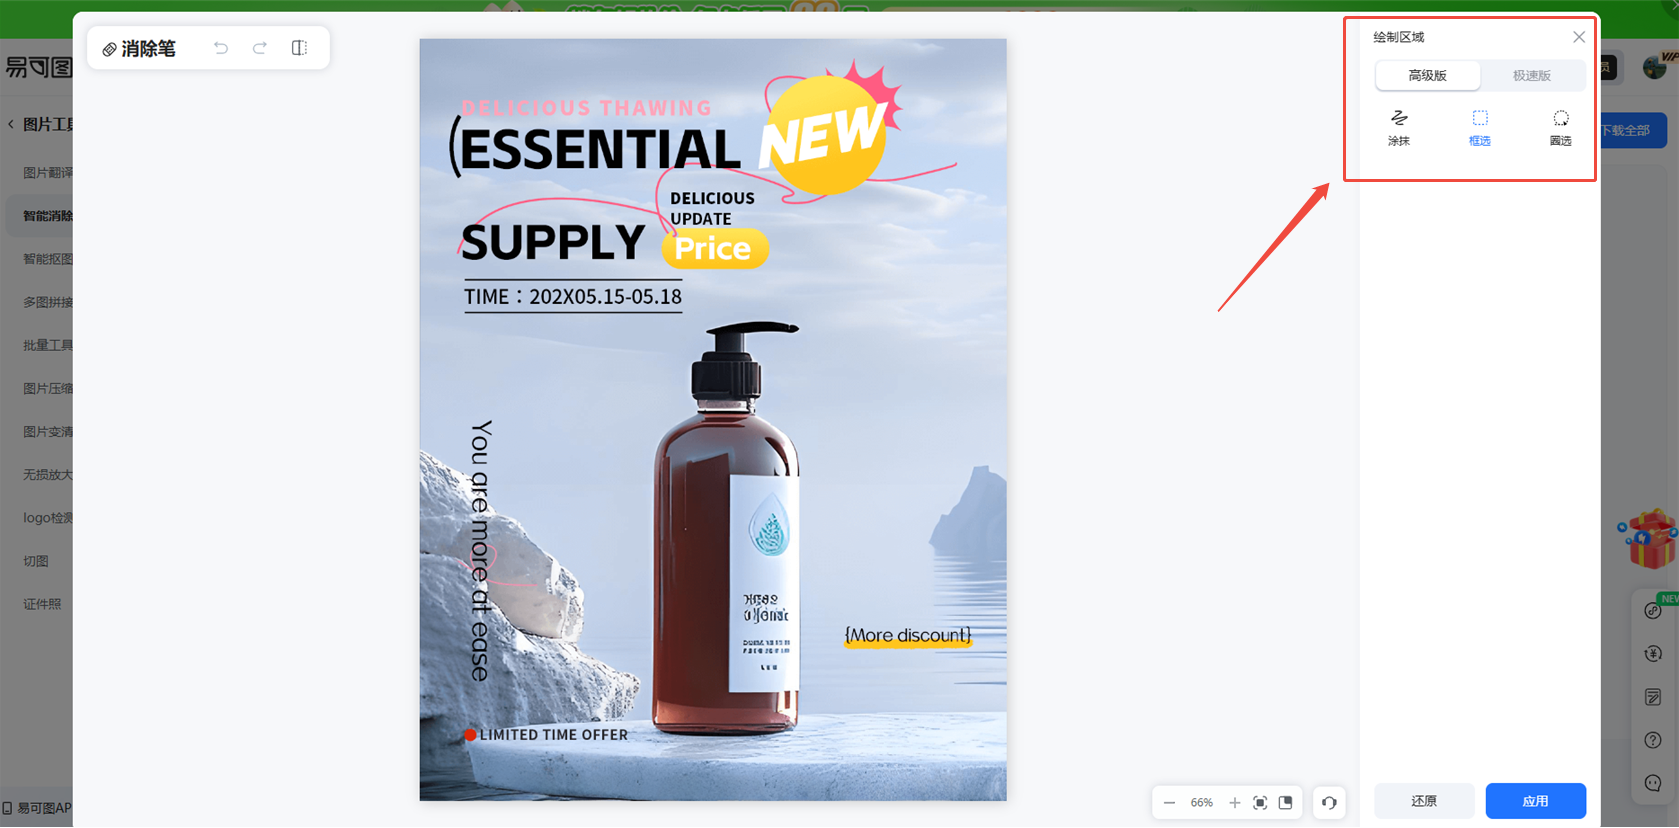Zoom out with the minus icon
Screen dimensions: 1679x828
click(1169, 803)
